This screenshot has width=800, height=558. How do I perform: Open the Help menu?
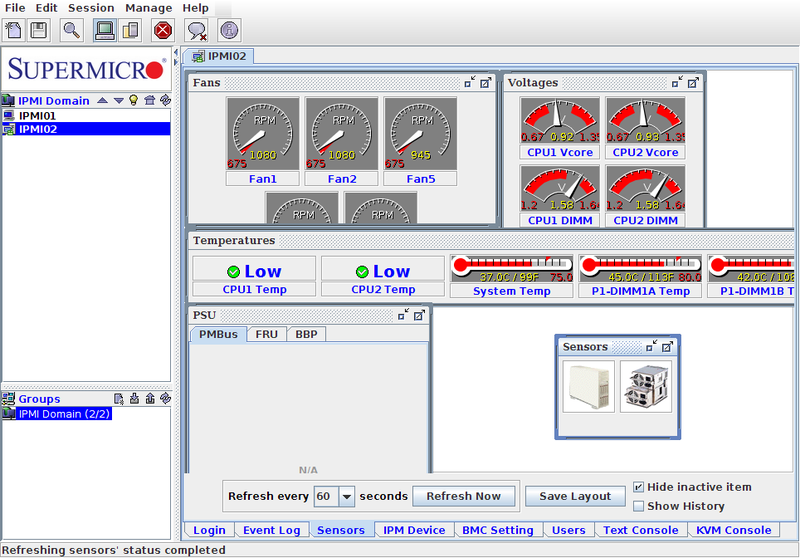[x=195, y=8]
